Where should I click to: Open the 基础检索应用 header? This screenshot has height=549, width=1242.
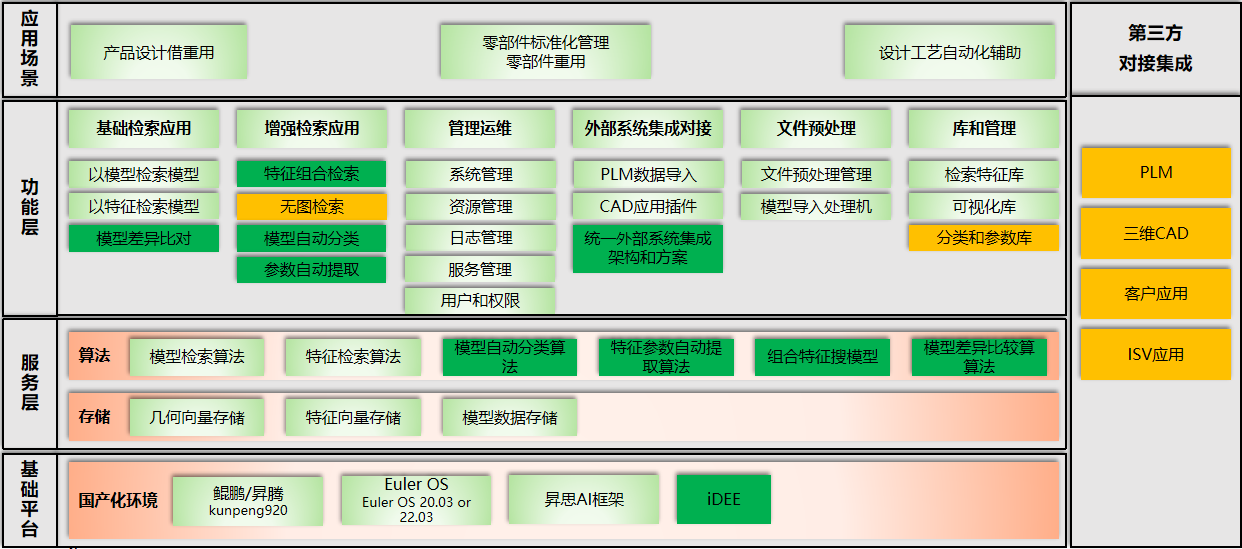pyautogui.click(x=143, y=128)
